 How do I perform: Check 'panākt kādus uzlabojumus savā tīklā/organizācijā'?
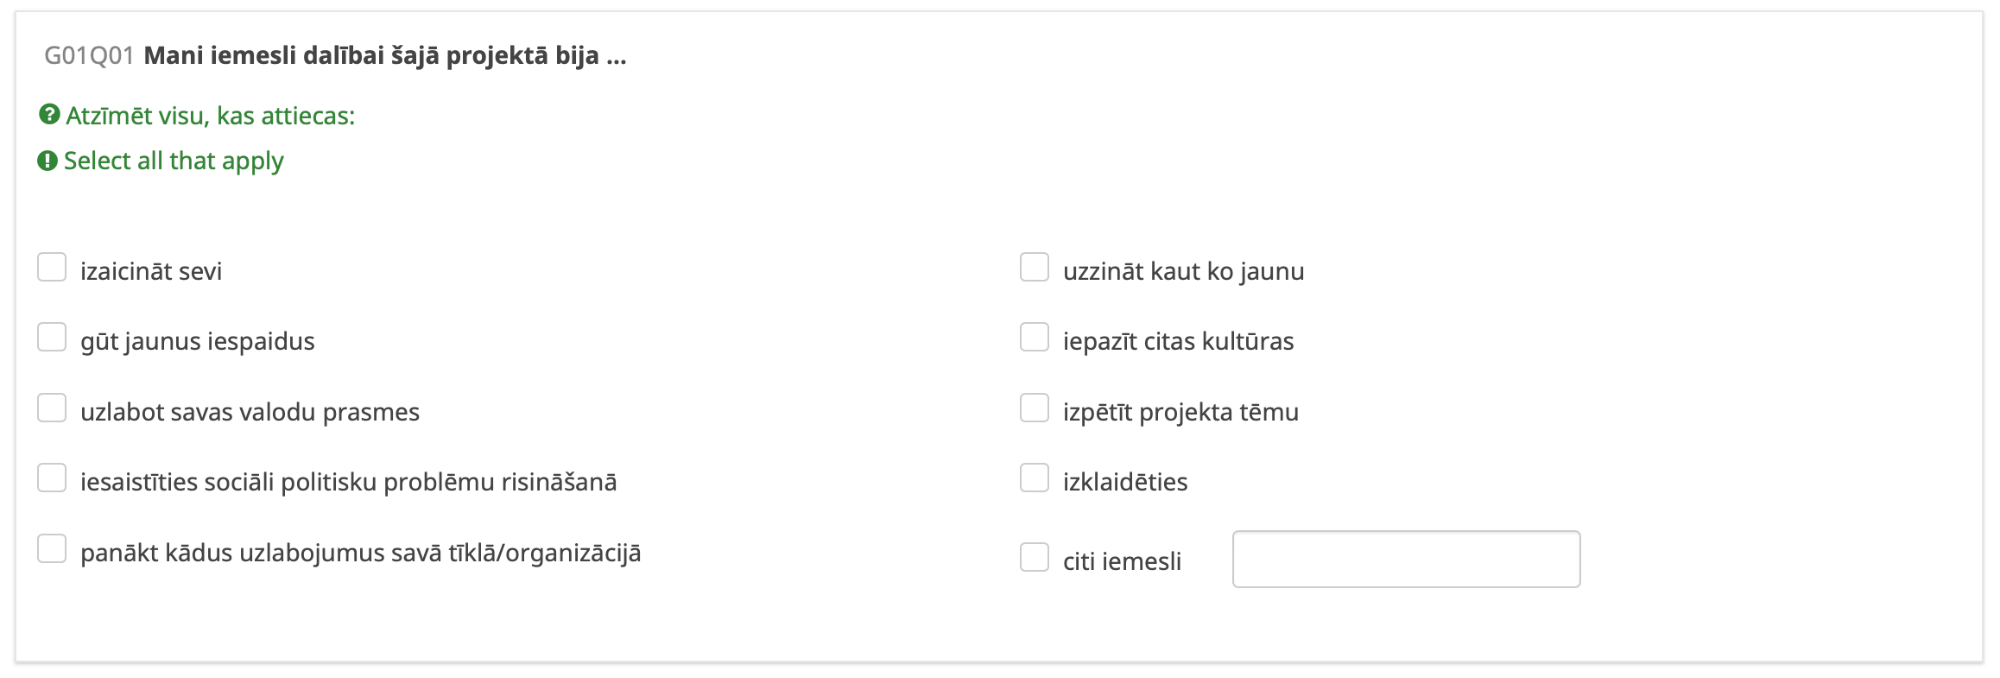[x=52, y=549]
